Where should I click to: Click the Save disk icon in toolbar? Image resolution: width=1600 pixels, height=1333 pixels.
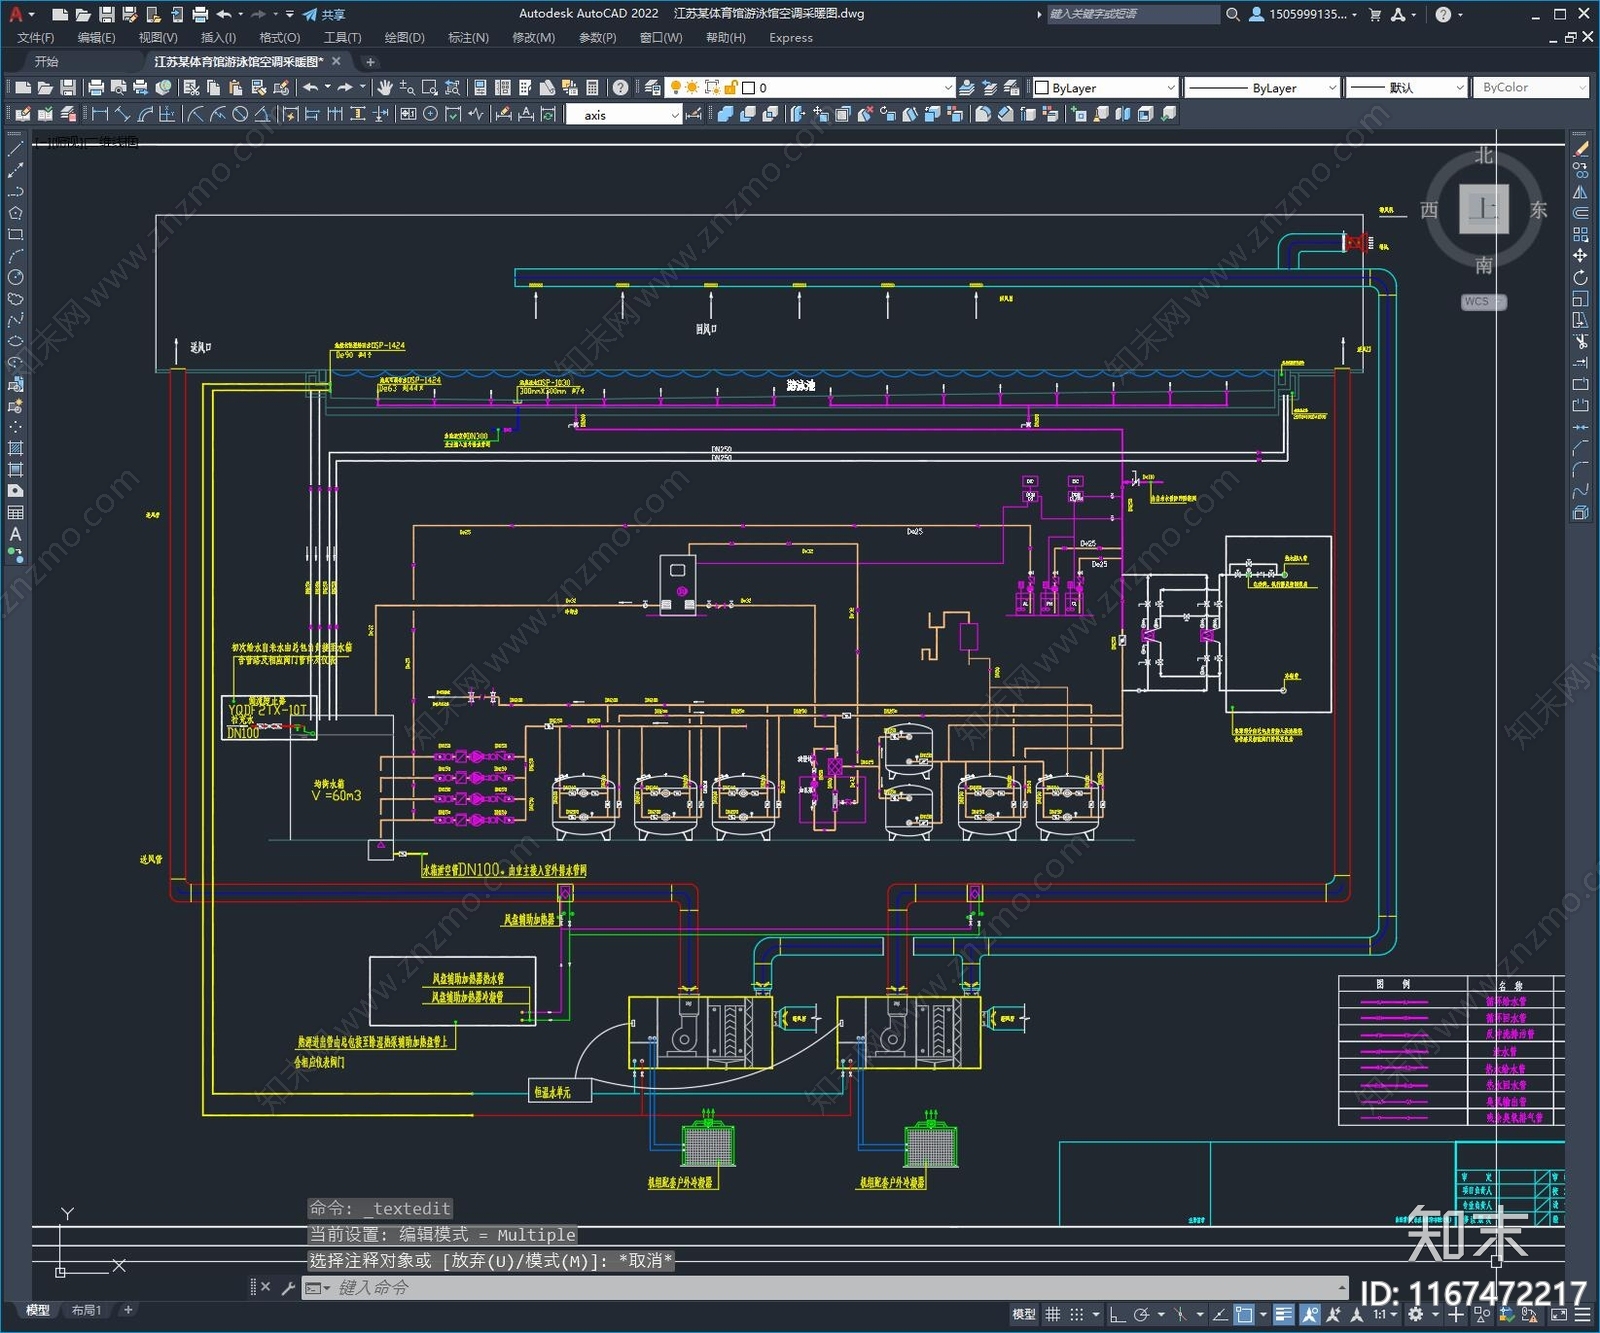pos(68,88)
